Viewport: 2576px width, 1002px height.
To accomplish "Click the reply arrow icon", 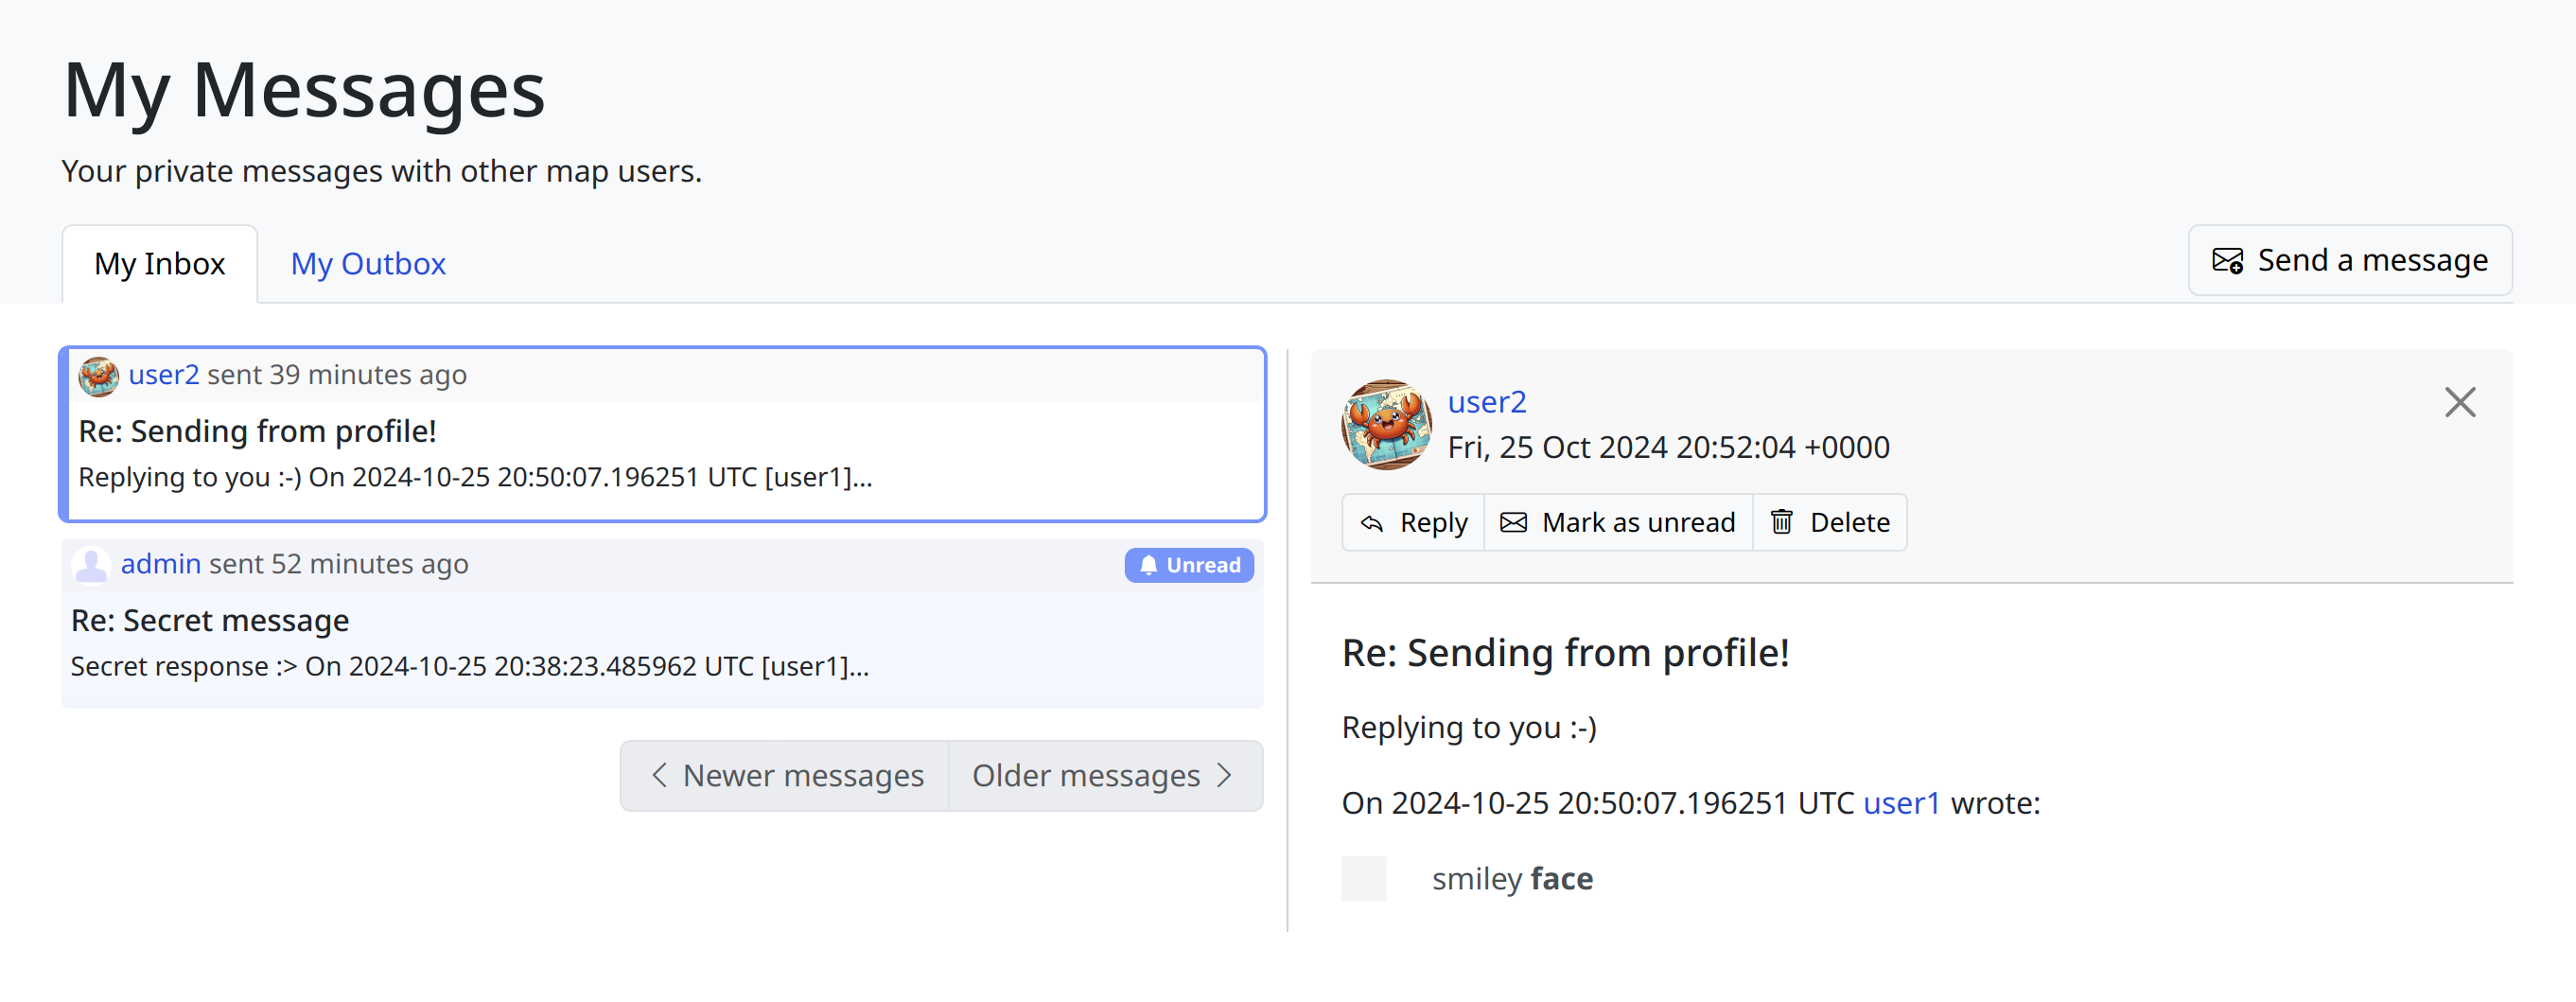I will (x=1372, y=523).
